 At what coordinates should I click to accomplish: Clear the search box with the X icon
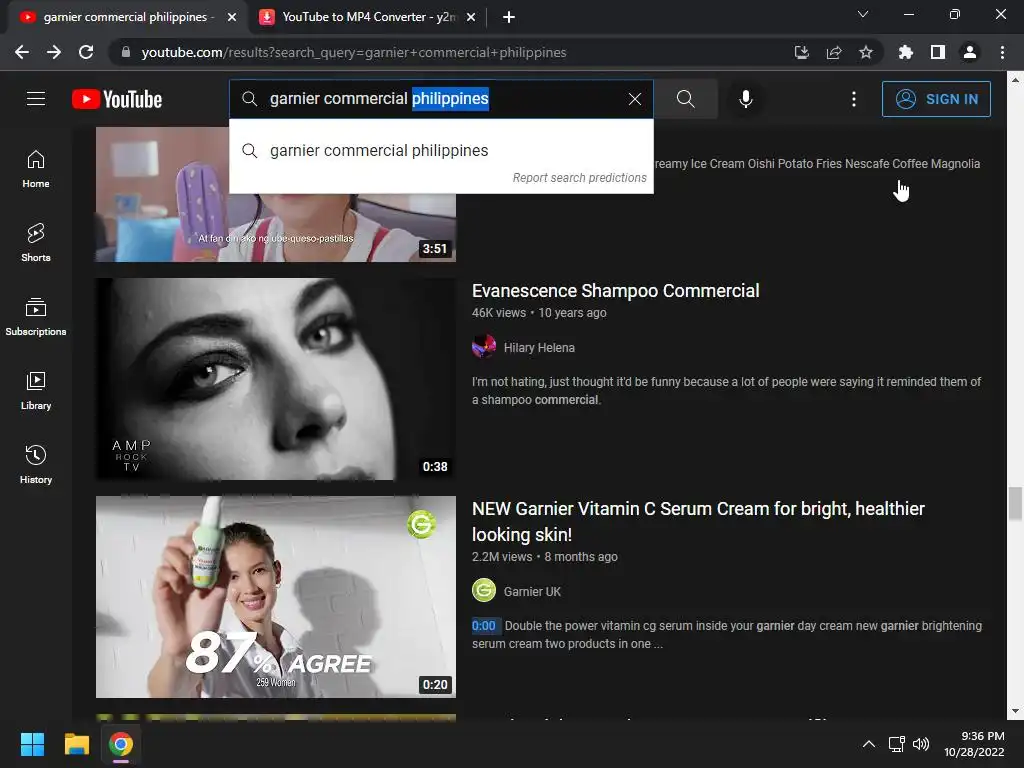pos(635,99)
